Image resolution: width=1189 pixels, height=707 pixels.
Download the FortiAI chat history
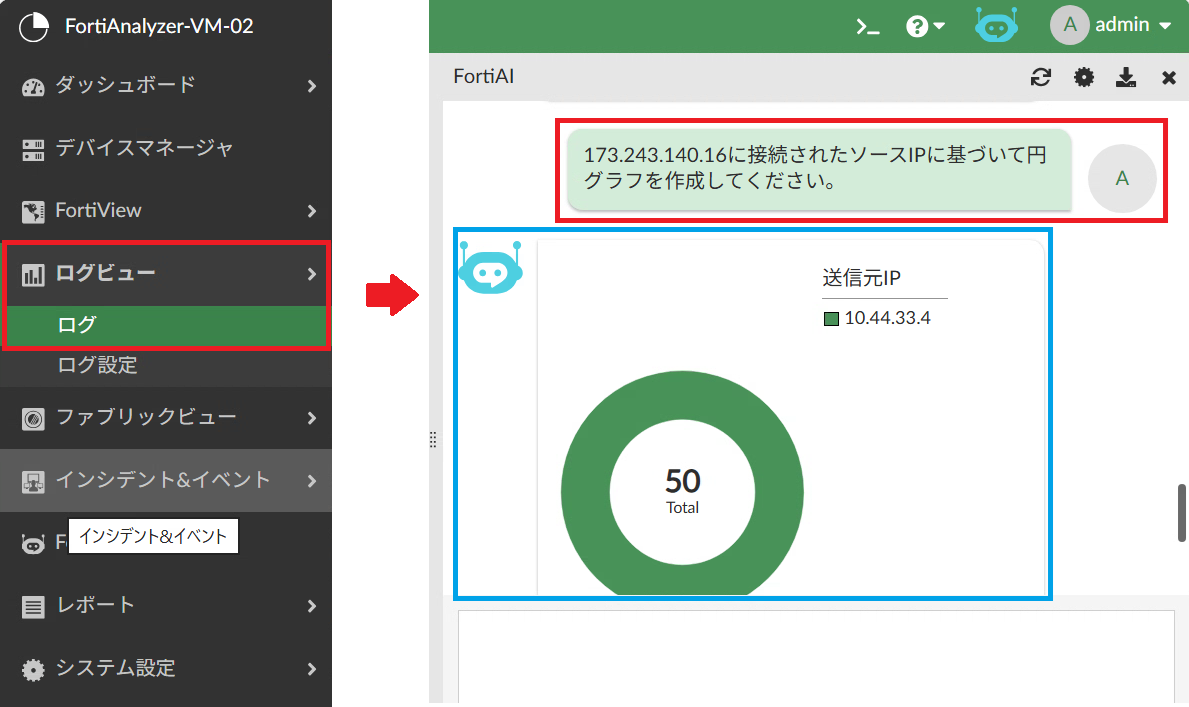pyautogui.click(x=1126, y=78)
